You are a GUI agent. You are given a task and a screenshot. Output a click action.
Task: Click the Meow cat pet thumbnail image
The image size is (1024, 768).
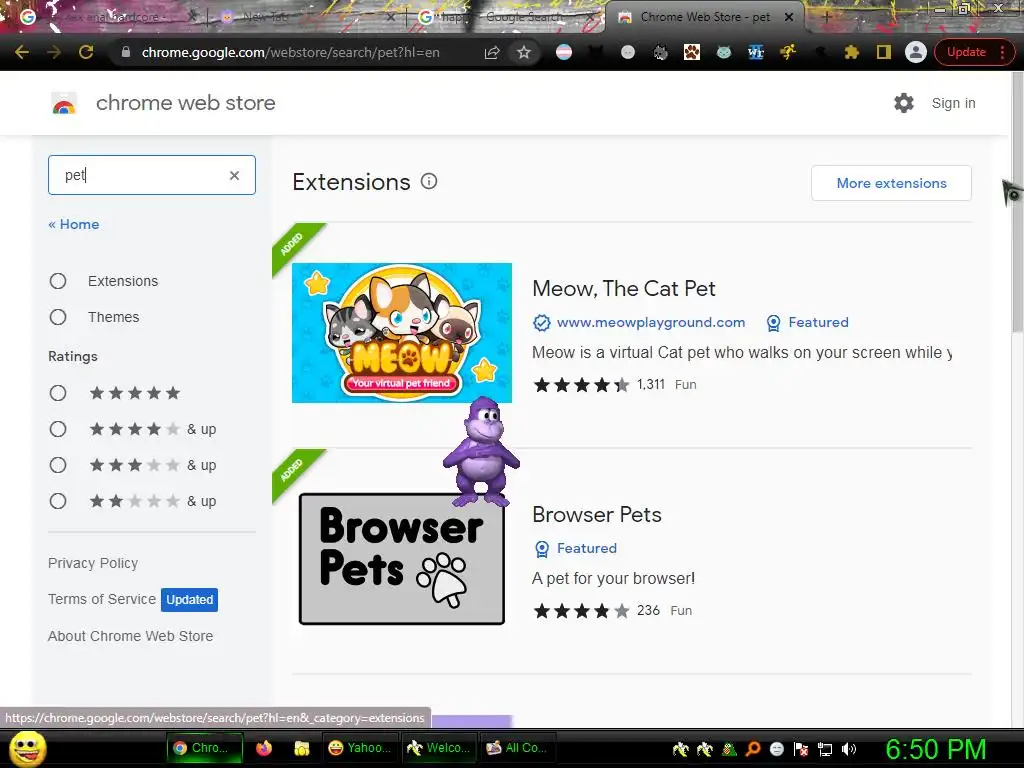pos(402,332)
